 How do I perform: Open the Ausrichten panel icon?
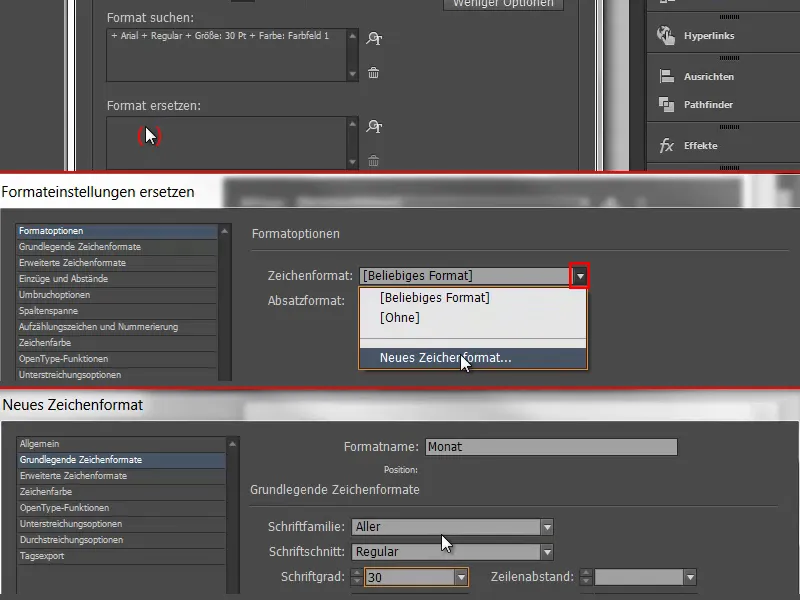coord(666,77)
